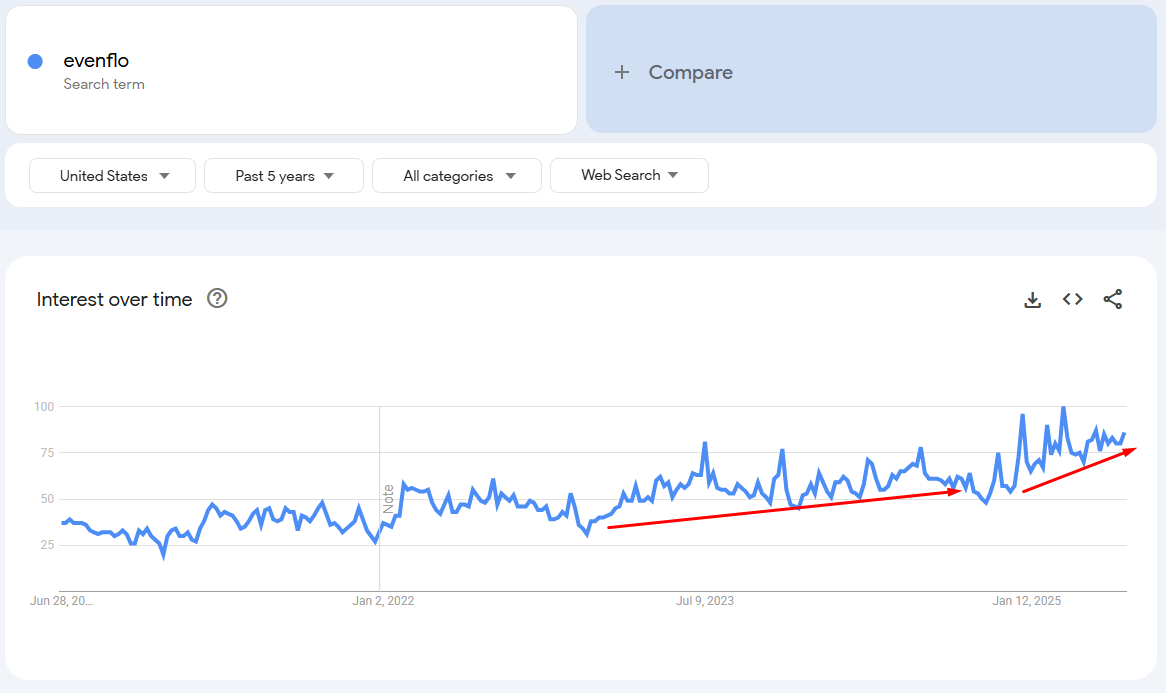The height and width of the screenshot is (693, 1166).
Task: Click the download CSV icon
Action: pos(1032,300)
